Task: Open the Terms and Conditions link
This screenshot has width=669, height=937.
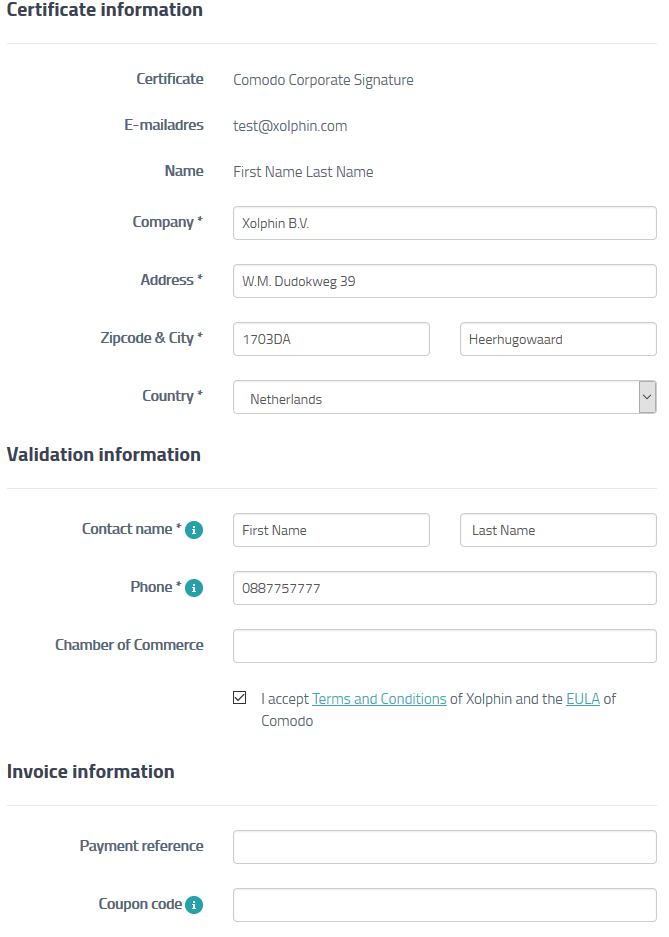Action: tap(378, 698)
